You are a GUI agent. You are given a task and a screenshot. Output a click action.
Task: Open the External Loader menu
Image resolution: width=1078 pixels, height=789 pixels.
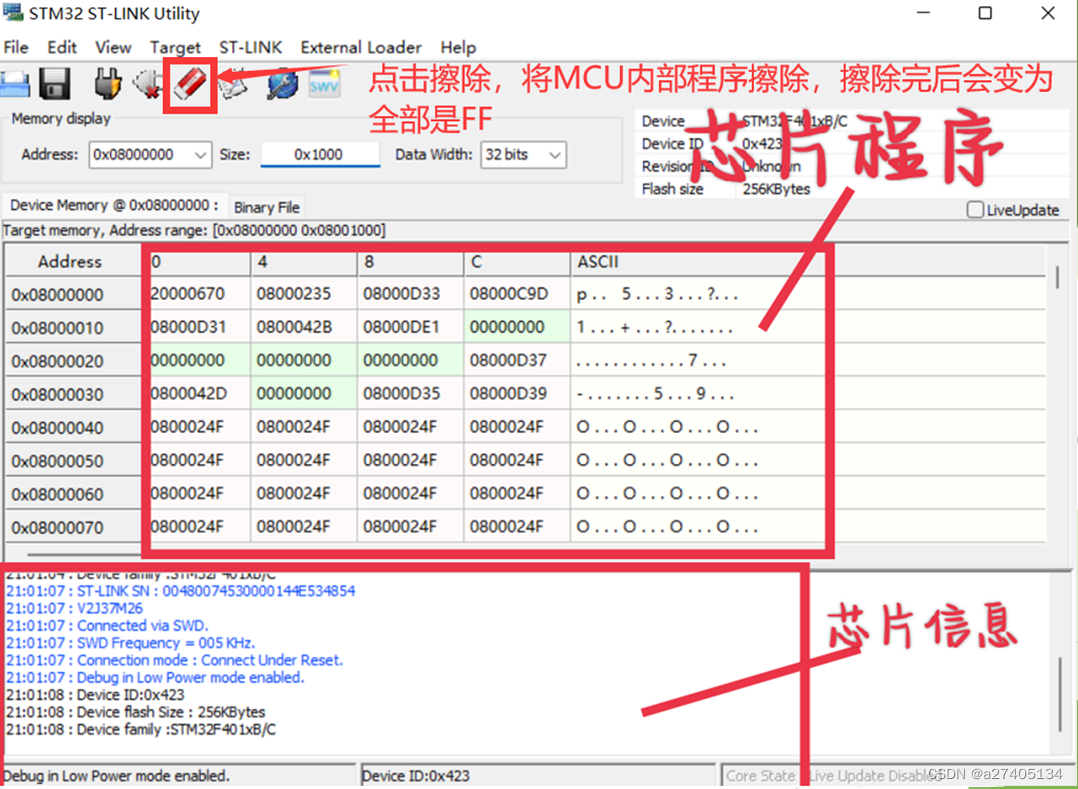pos(361,47)
